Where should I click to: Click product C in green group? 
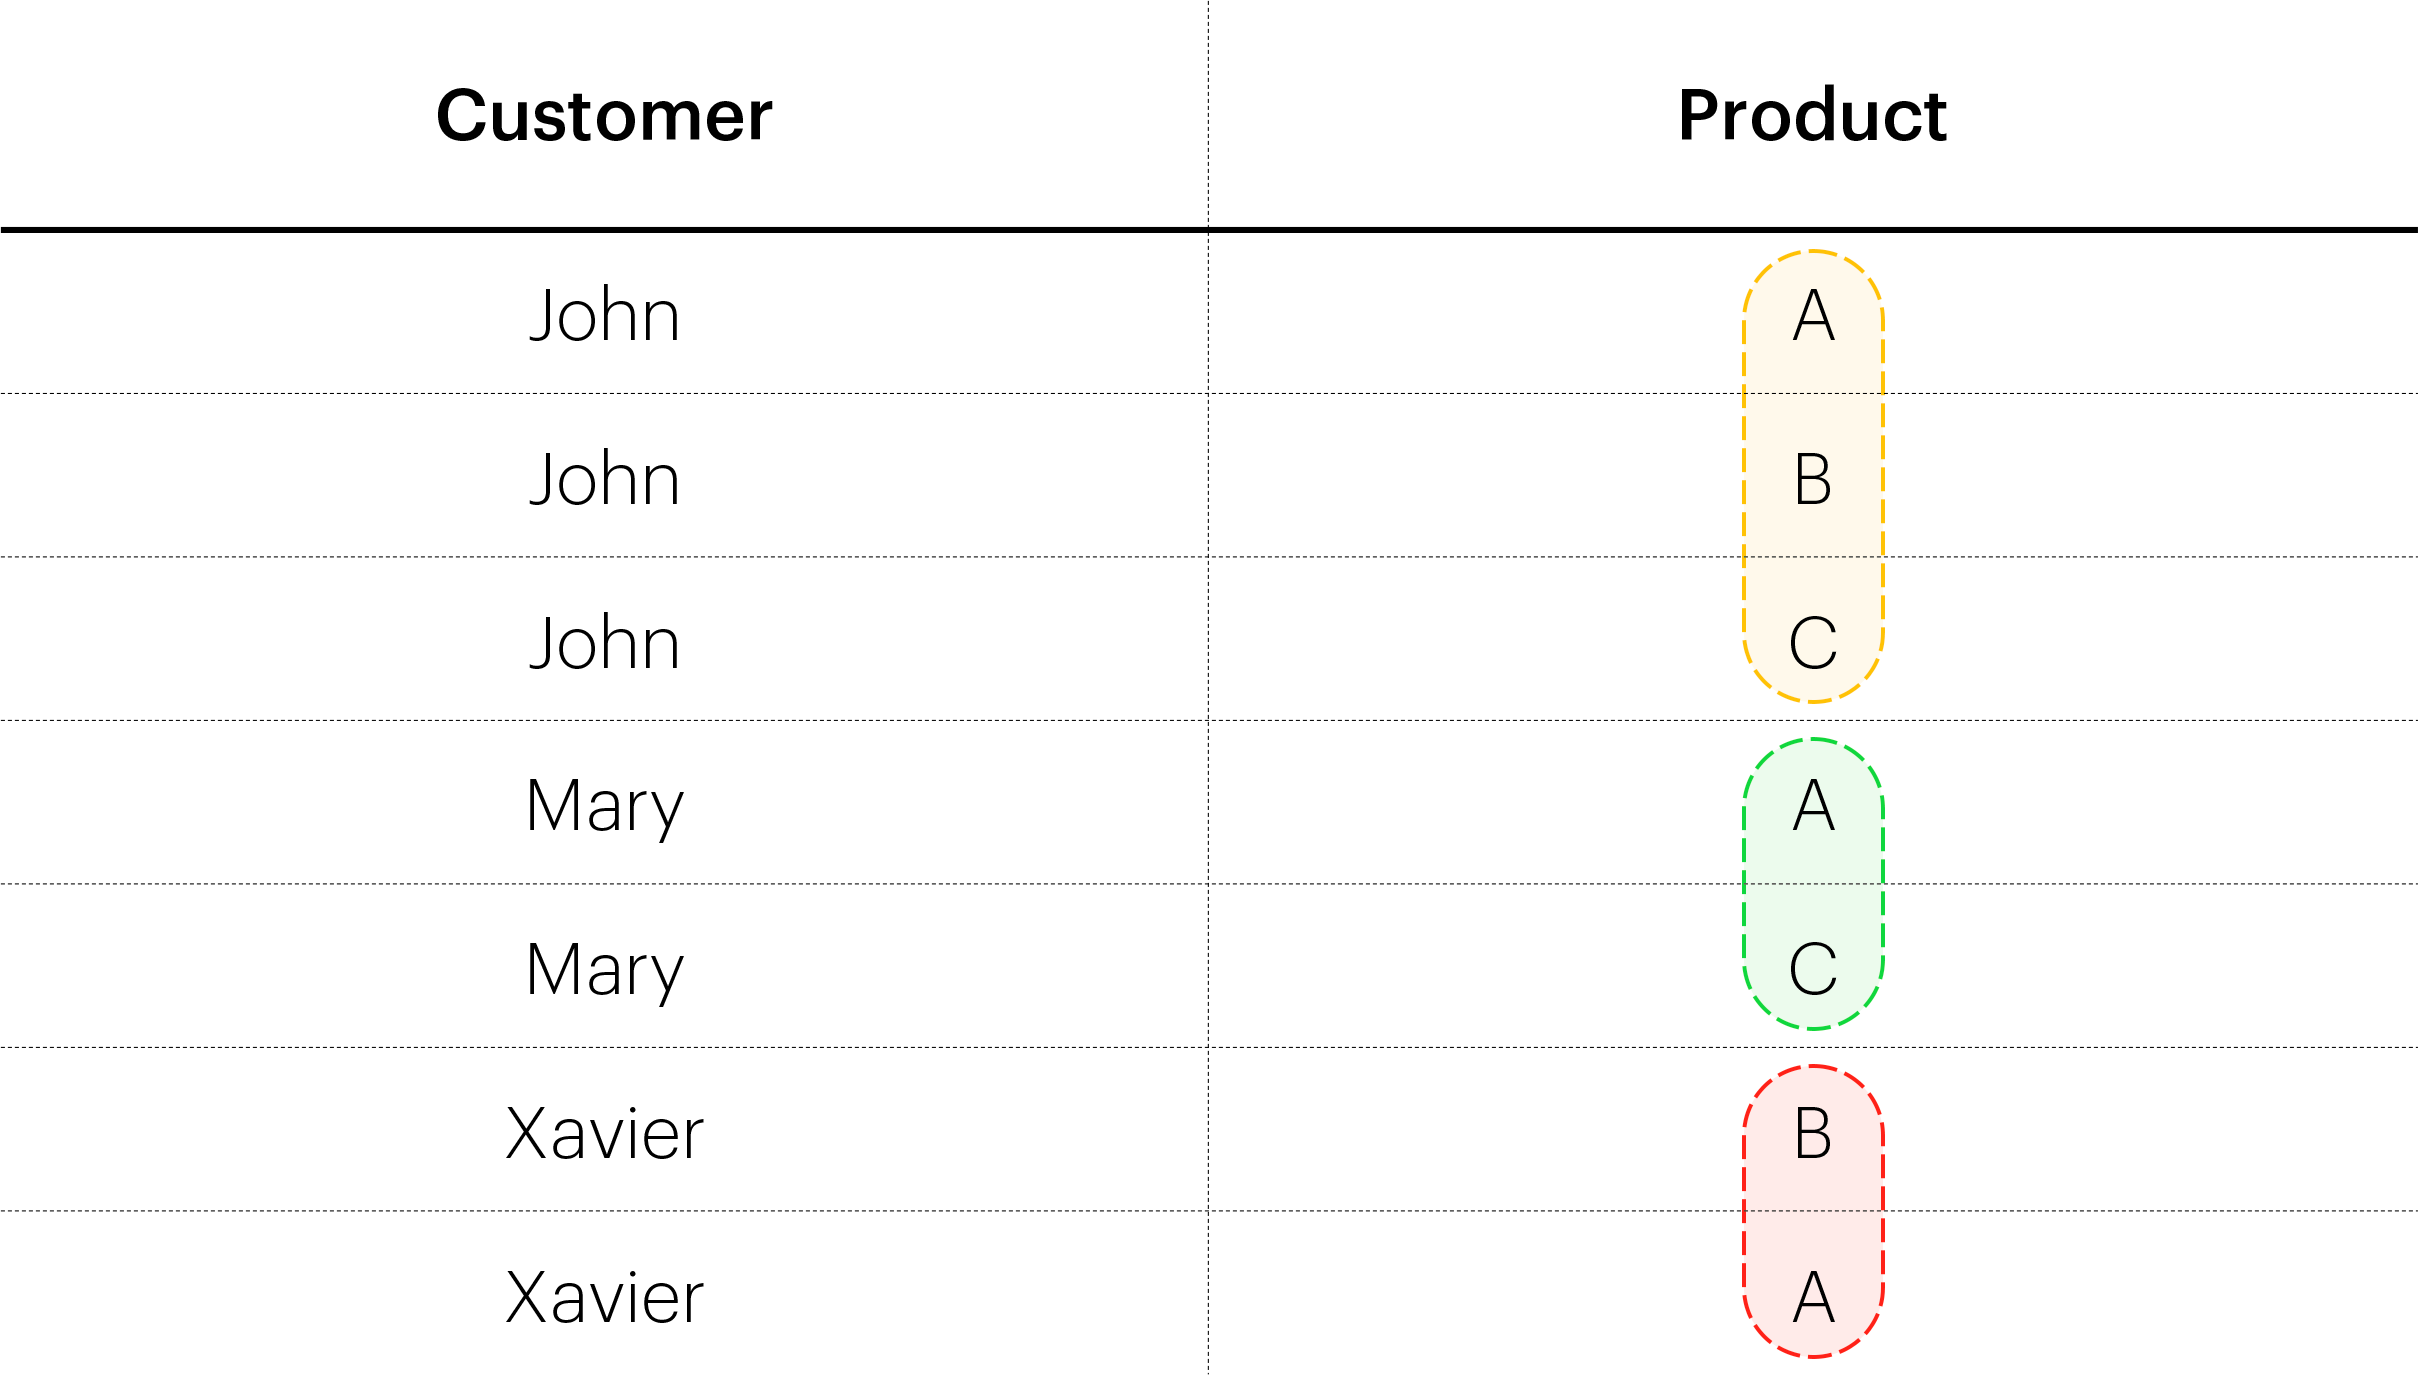1813,969
